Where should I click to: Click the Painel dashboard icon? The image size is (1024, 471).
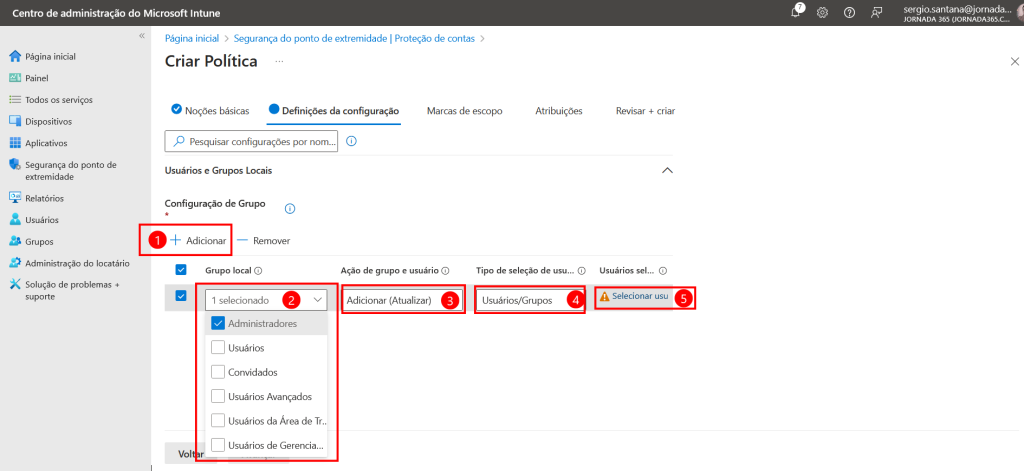pyautogui.click(x=16, y=78)
